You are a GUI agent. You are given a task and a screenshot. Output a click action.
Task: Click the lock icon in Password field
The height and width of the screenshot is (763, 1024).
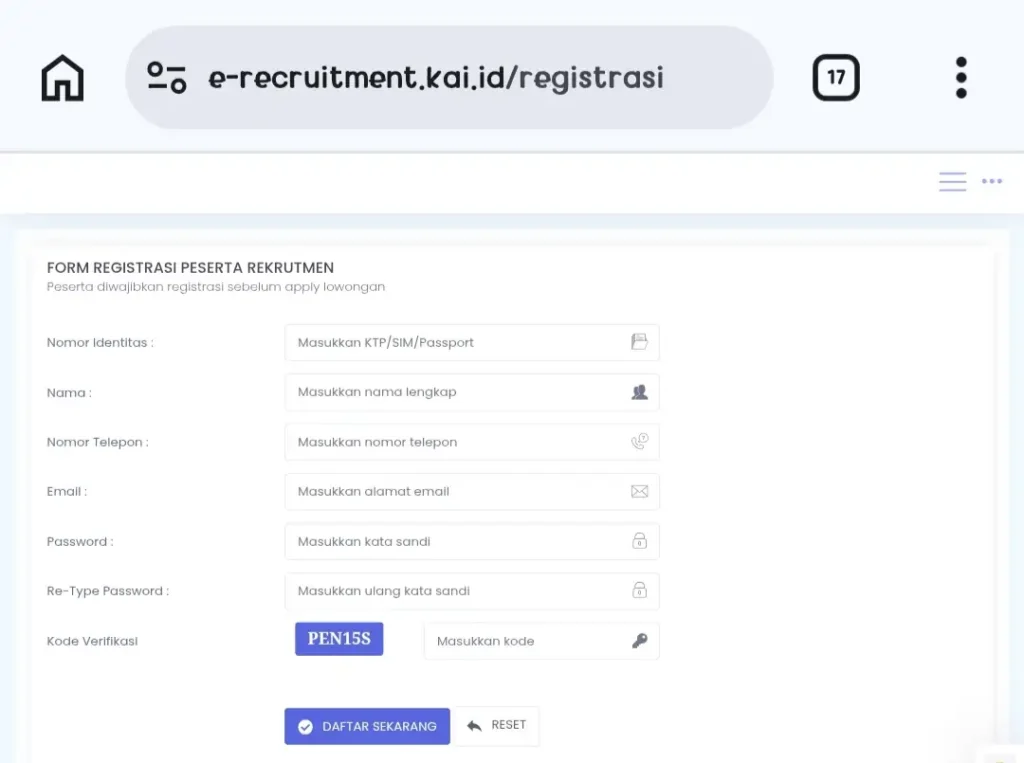click(639, 541)
